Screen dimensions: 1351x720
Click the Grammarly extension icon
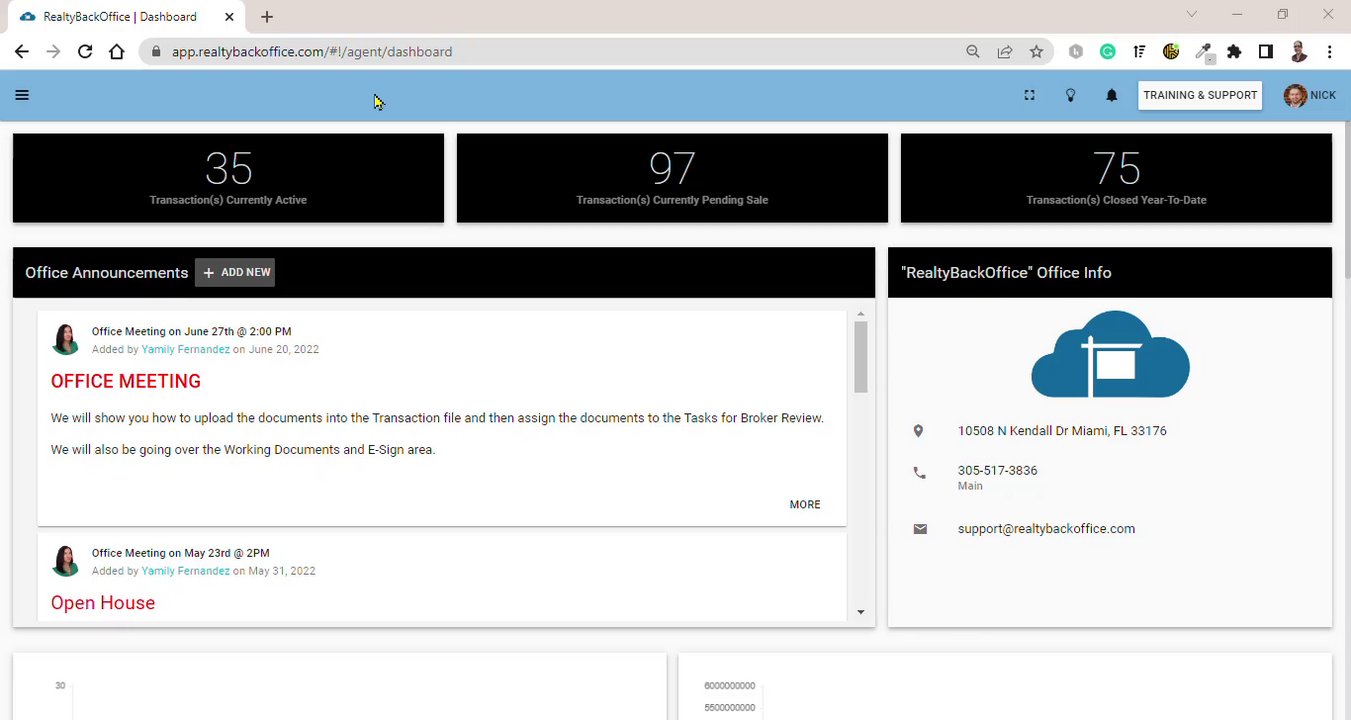pos(1107,51)
